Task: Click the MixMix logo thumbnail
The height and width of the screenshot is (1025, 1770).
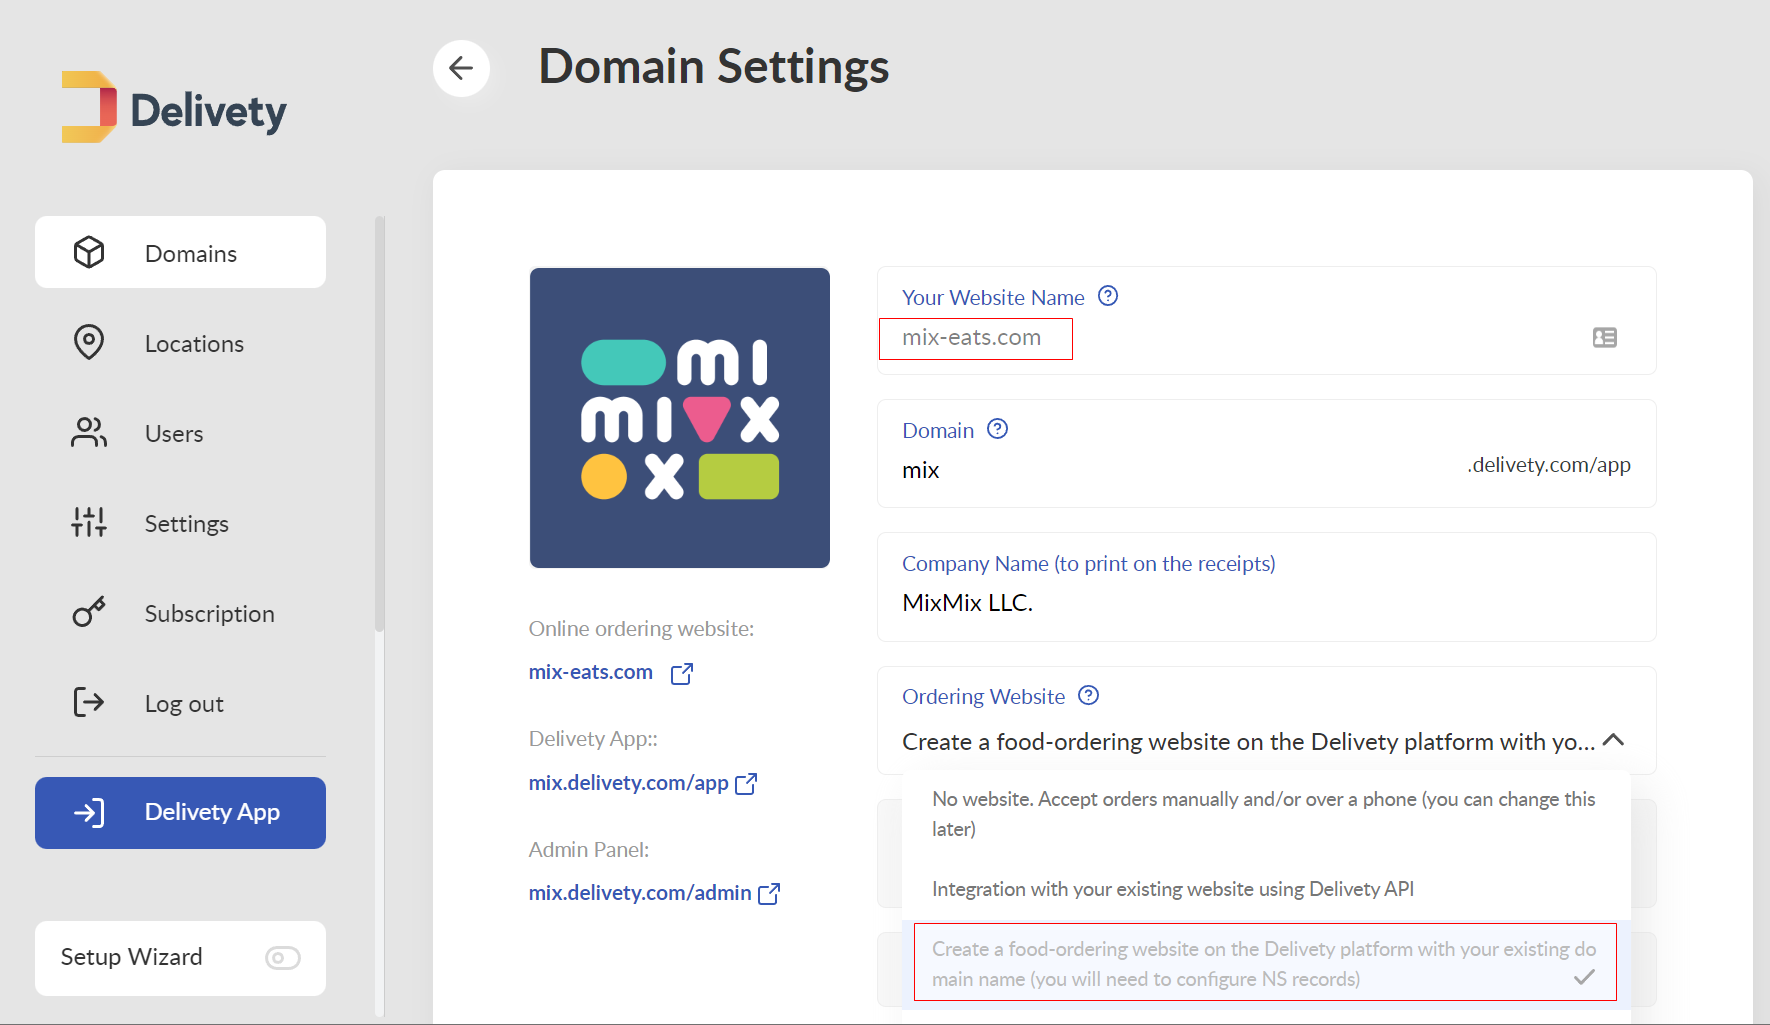Action: pos(680,418)
